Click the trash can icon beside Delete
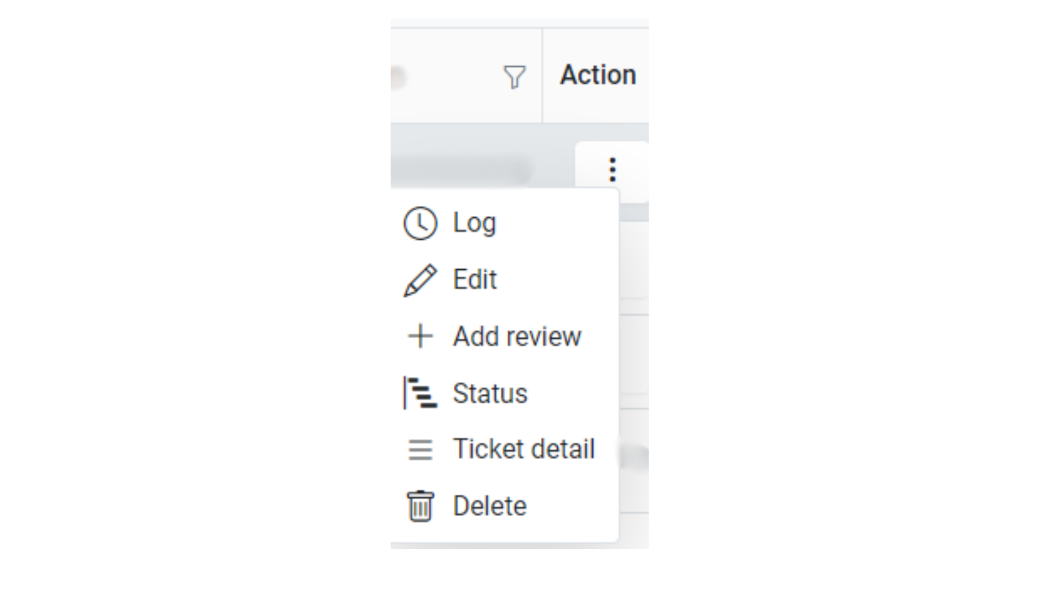This screenshot has height=591, width=1051. pos(420,506)
